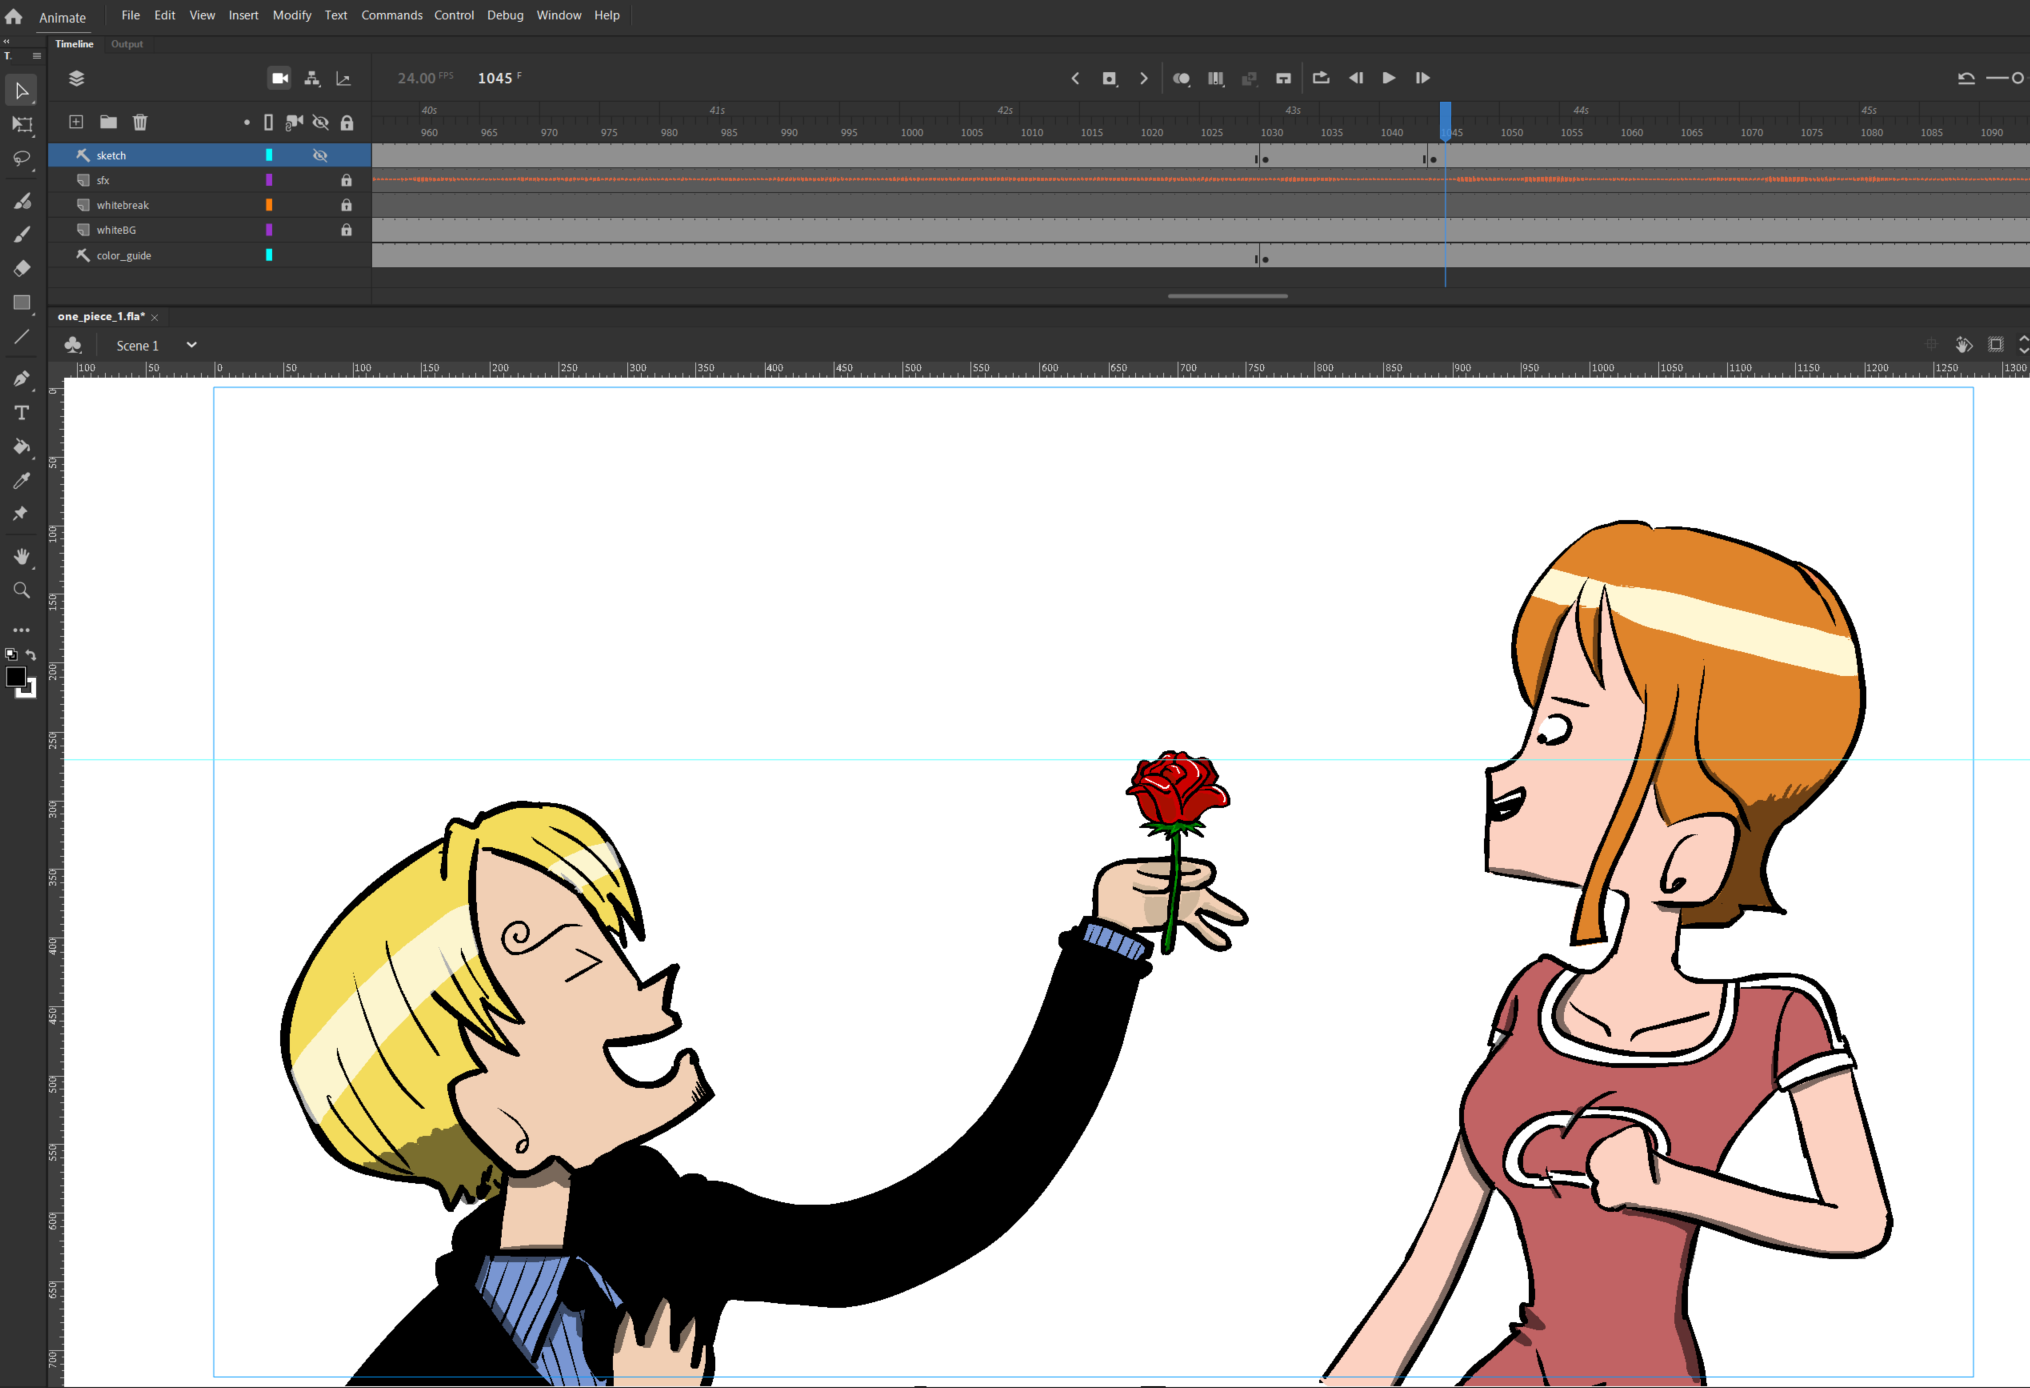Image resolution: width=2030 pixels, height=1388 pixels.
Task: Unlock the whiteBG layer
Action: tap(346, 230)
